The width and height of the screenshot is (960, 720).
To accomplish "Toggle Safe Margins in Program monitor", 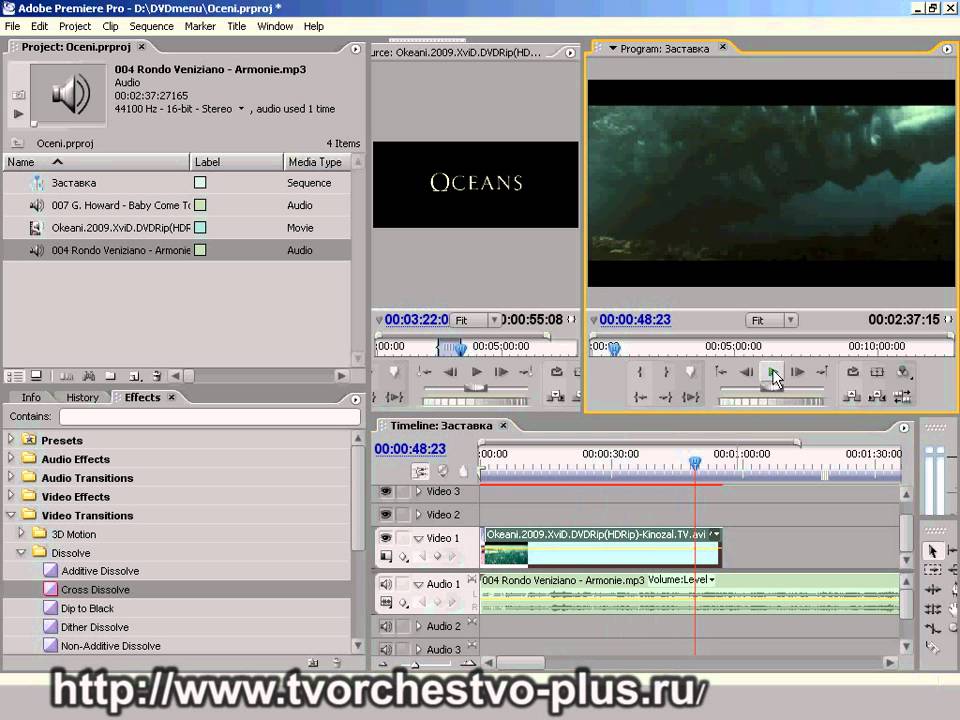I will click(877, 372).
